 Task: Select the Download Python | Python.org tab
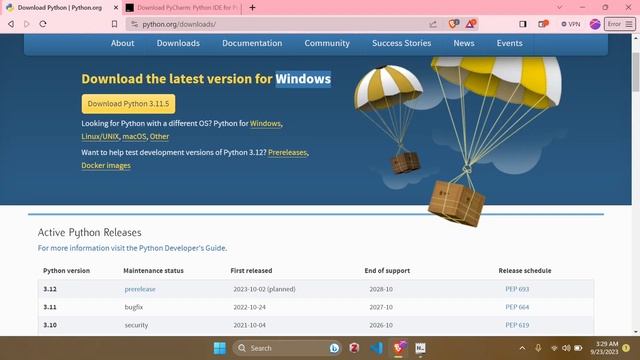(60, 7)
